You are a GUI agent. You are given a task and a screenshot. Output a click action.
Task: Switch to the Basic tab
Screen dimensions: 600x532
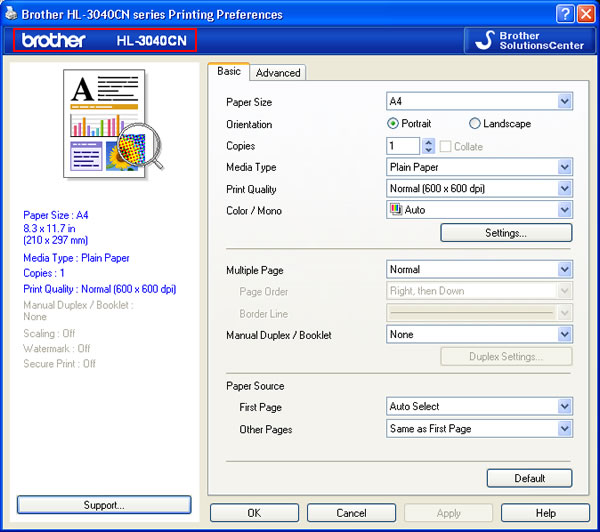click(x=229, y=71)
